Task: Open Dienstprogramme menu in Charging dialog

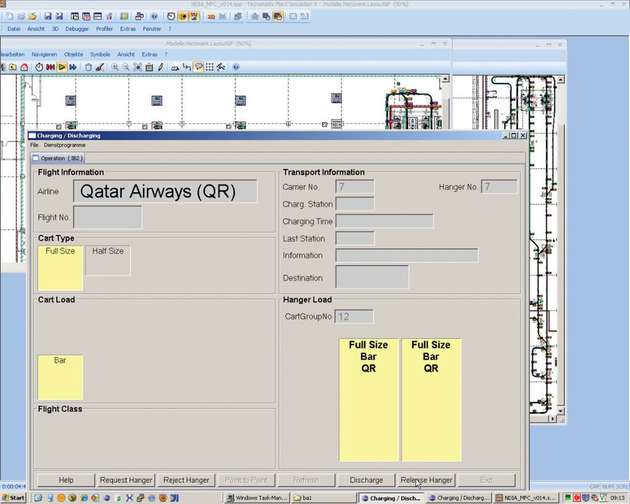Action: pyautogui.click(x=64, y=145)
